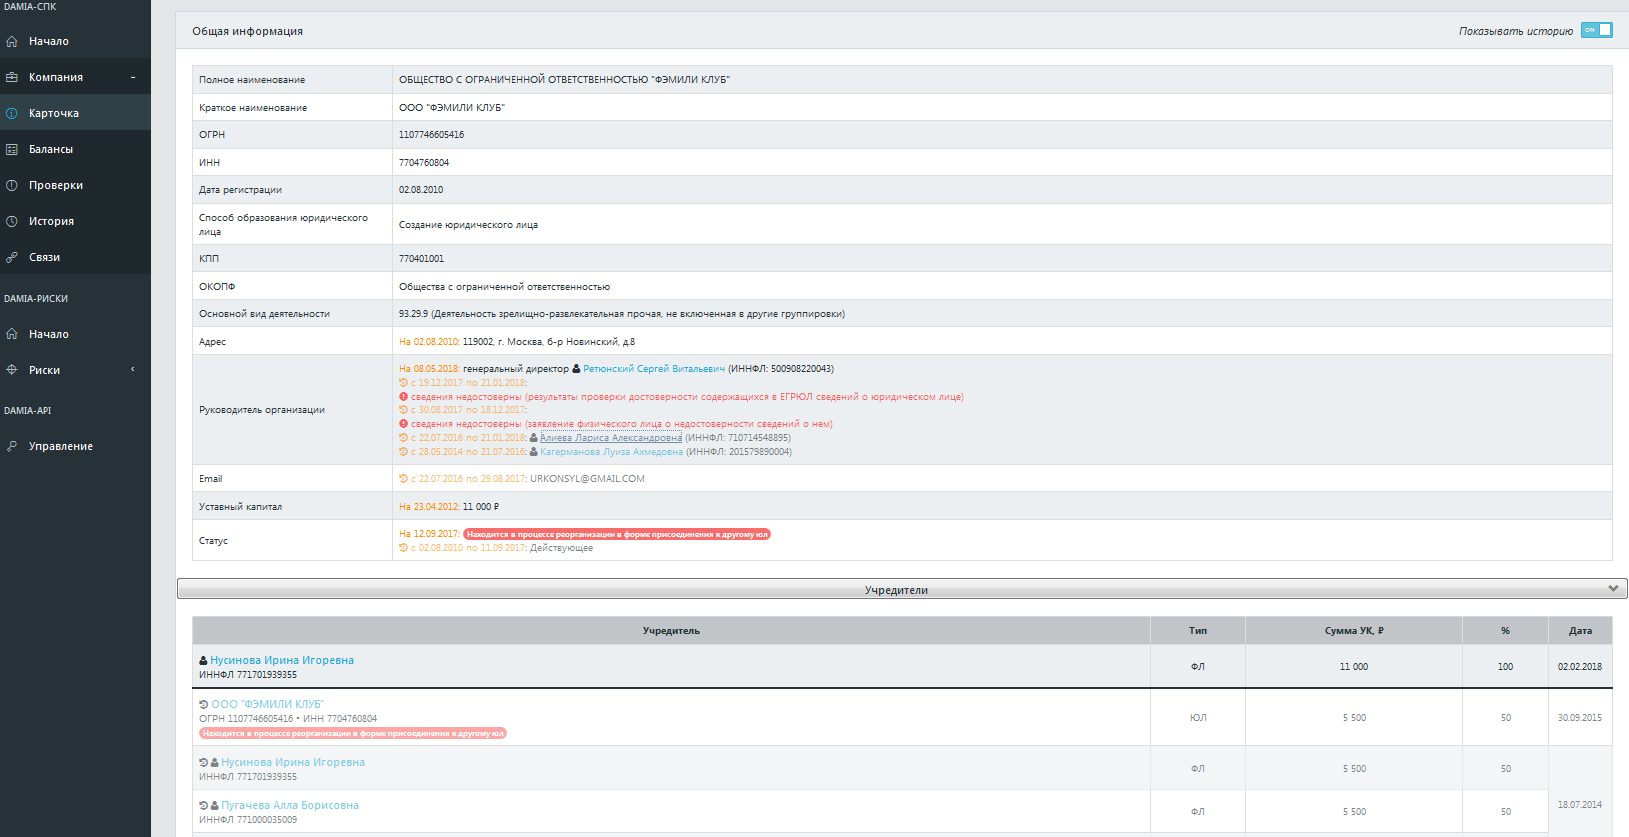This screenshot has height=837, width=1629.
Task: Click the briefcase icon beside Компания
Action: click(12, 78)
